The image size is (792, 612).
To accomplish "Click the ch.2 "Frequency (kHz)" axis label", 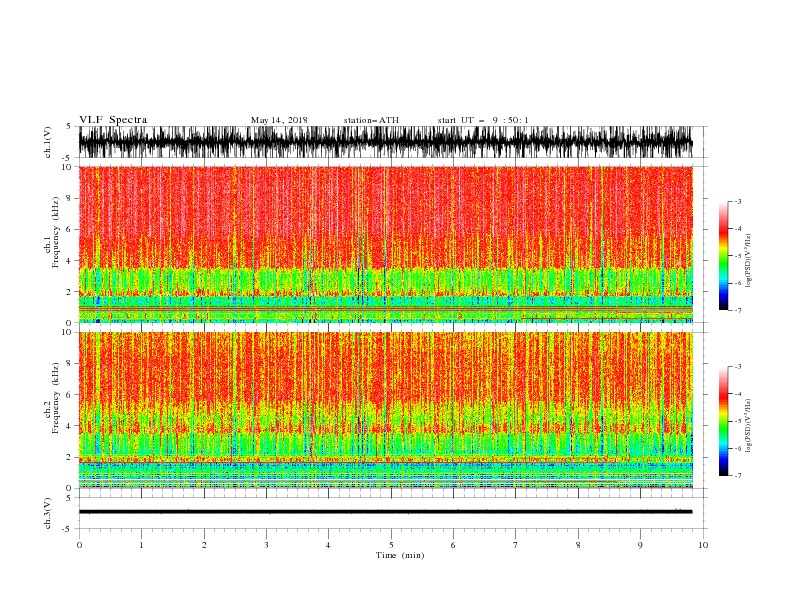I will click(x=56, y=398).
